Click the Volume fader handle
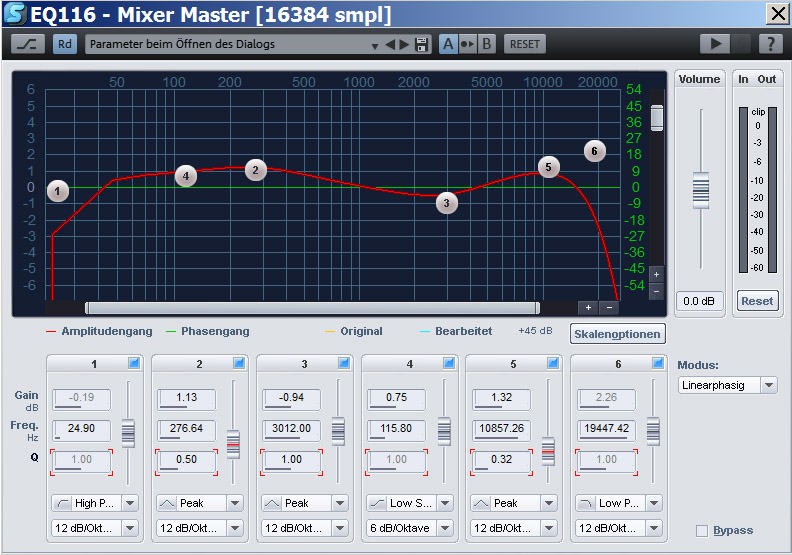This screenshot has width=792, height=555. [x=701, y=190]
